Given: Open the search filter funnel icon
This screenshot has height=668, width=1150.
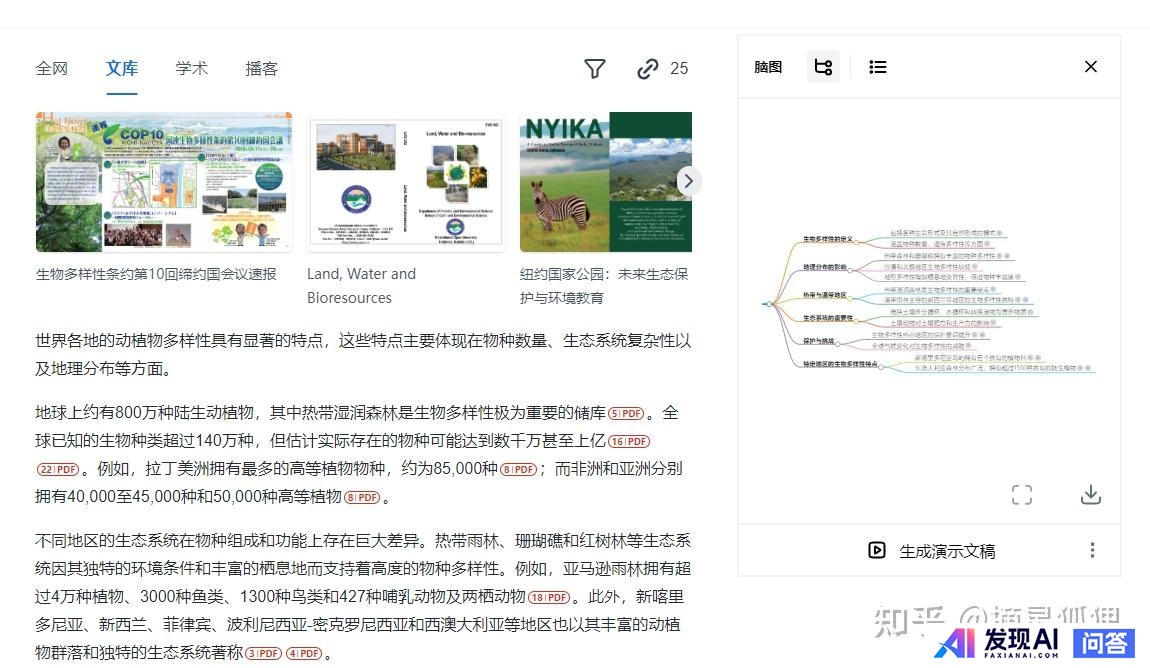Looking at the screenshot, I should [x=595, y=68].
